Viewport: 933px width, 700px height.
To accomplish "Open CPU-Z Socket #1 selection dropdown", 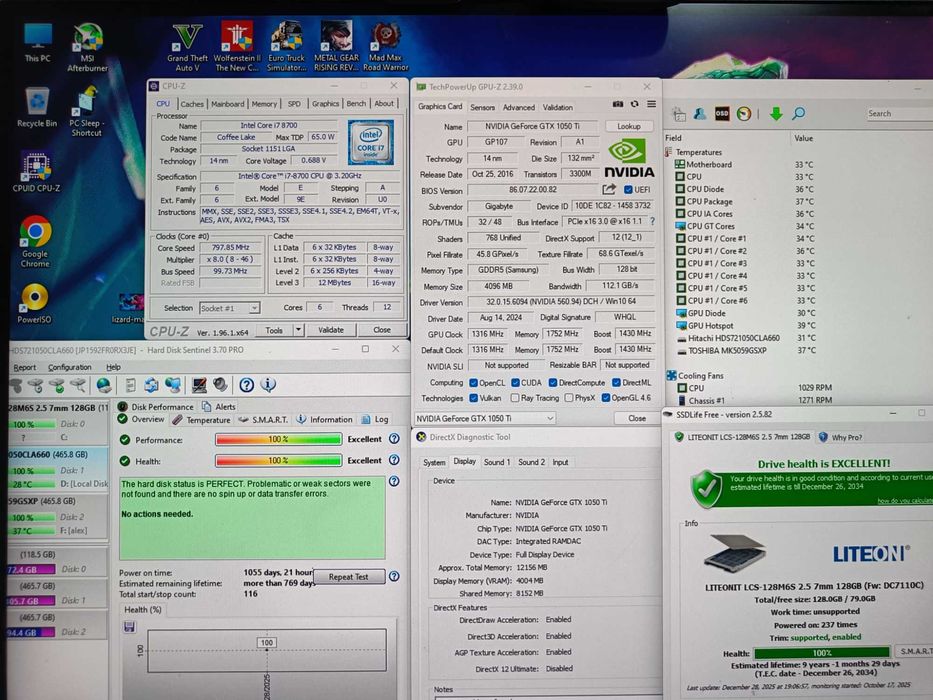I will tap(230, 308).
